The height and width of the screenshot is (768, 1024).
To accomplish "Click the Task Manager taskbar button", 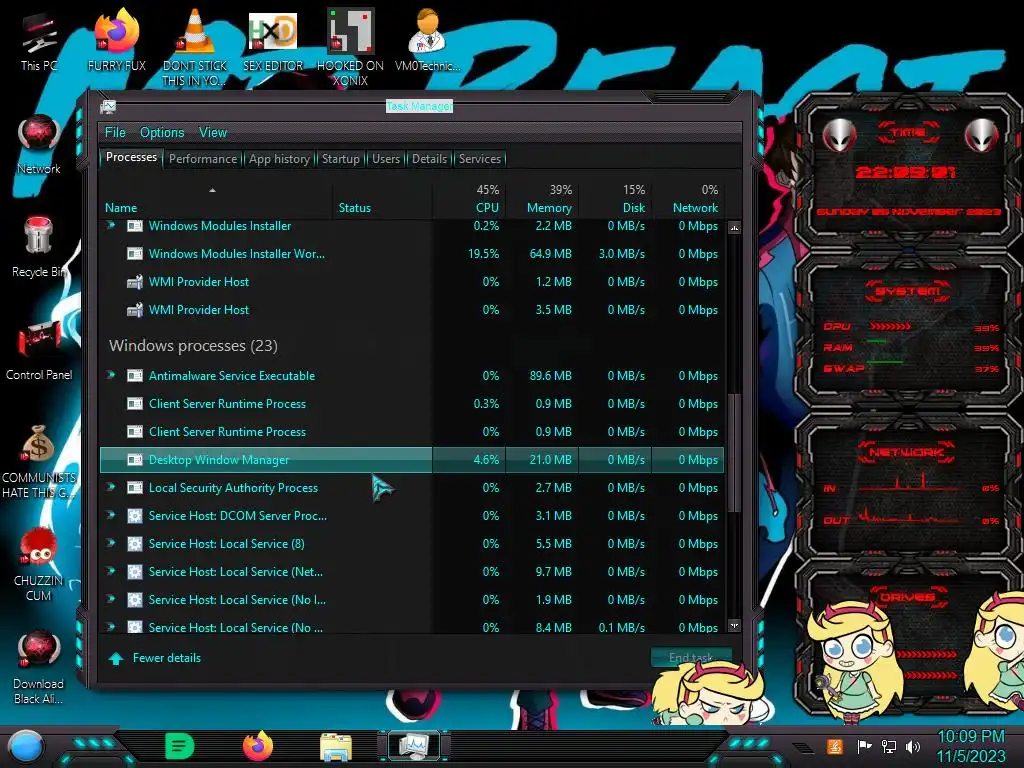I will 414,746.
